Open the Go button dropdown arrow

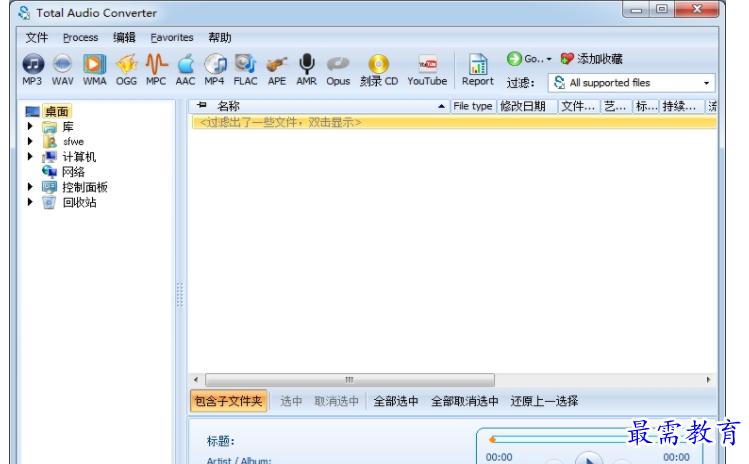[549, 59]
